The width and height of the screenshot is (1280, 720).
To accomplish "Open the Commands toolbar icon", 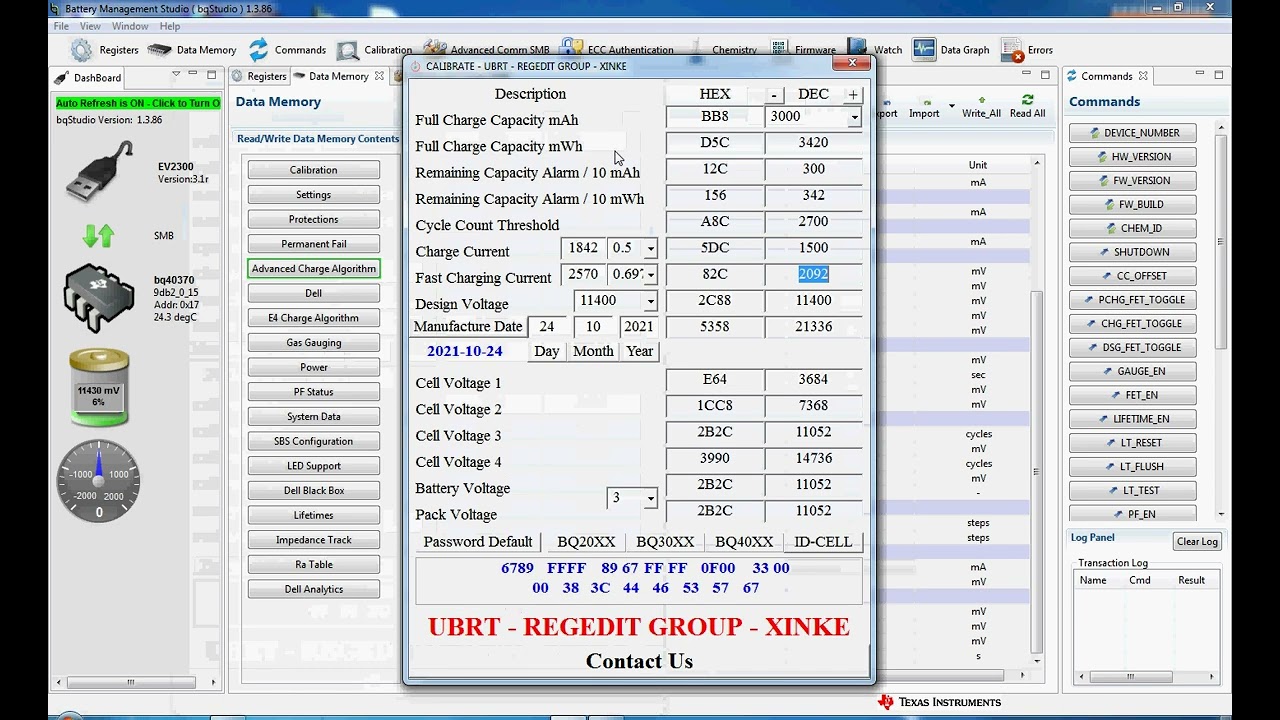I will [x=287, y=50].
